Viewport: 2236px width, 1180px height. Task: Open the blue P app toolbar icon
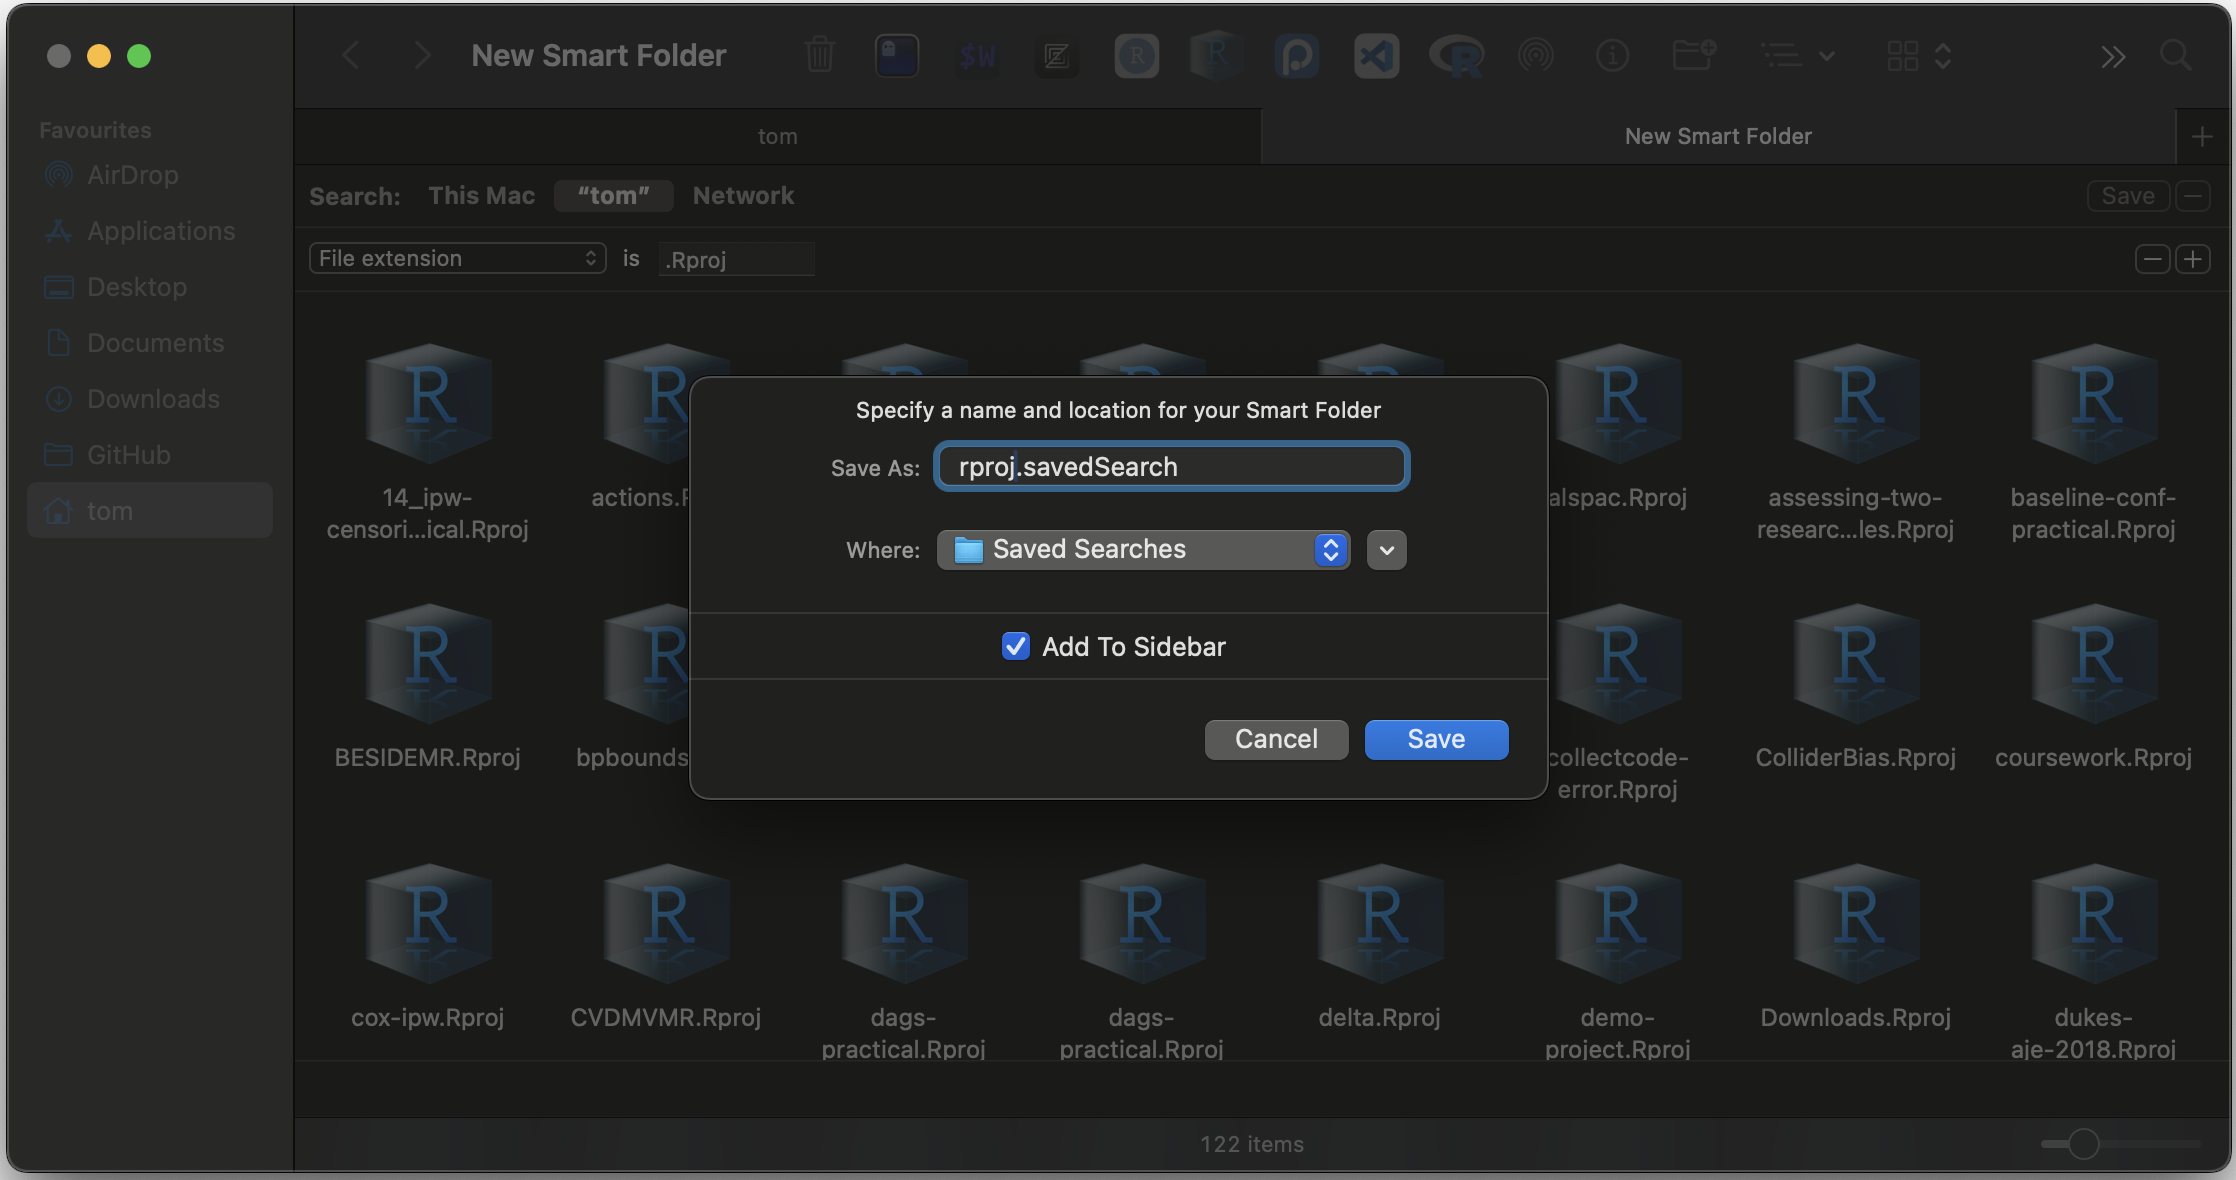click(x=1297, y=56)
